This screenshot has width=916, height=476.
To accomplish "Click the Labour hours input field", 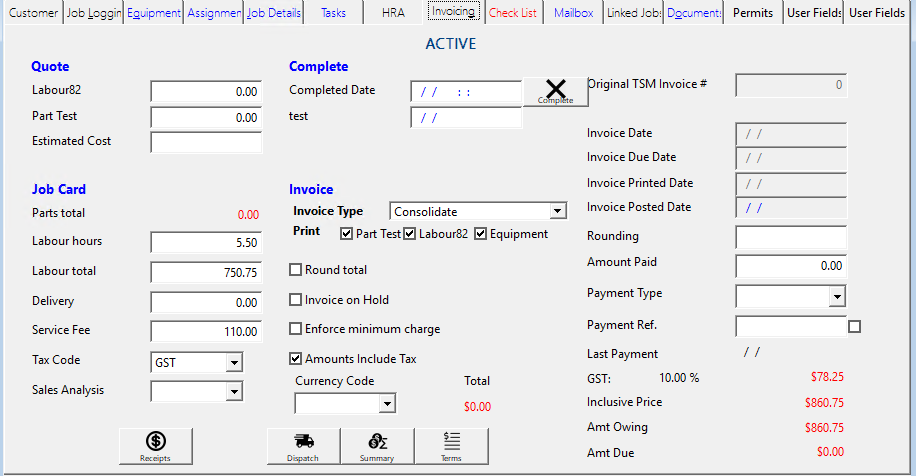I will 206,243.
